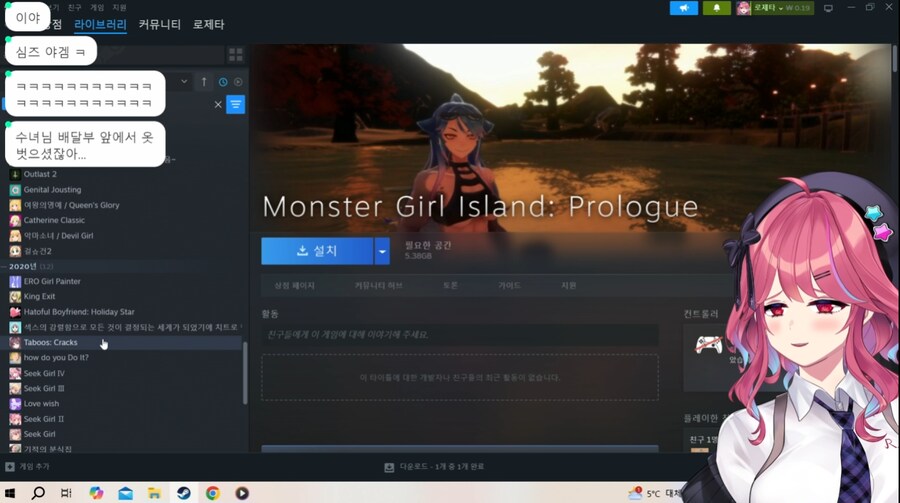
Task: Open the 커뮤니티 허브 link
Action: click(x=378, y=285)
